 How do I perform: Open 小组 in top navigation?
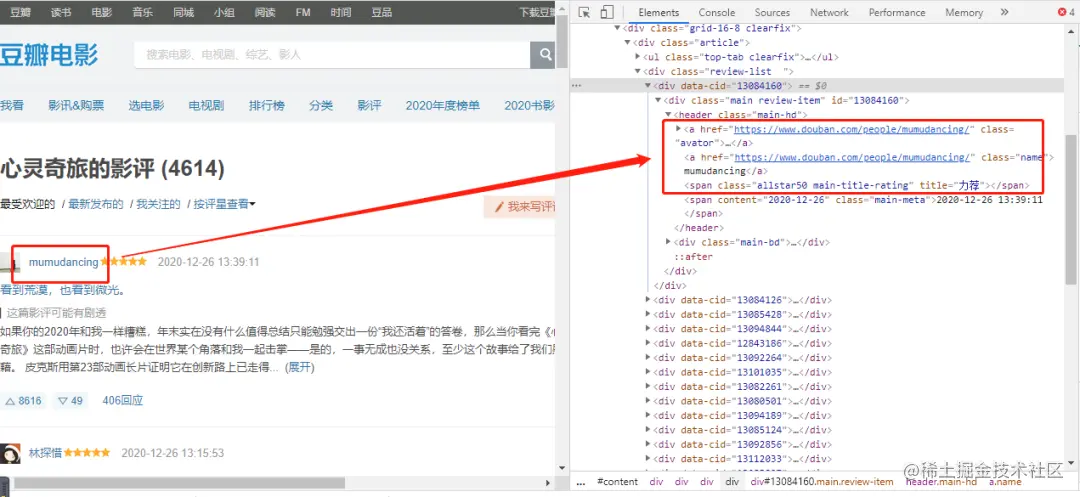tap(224, 12)
